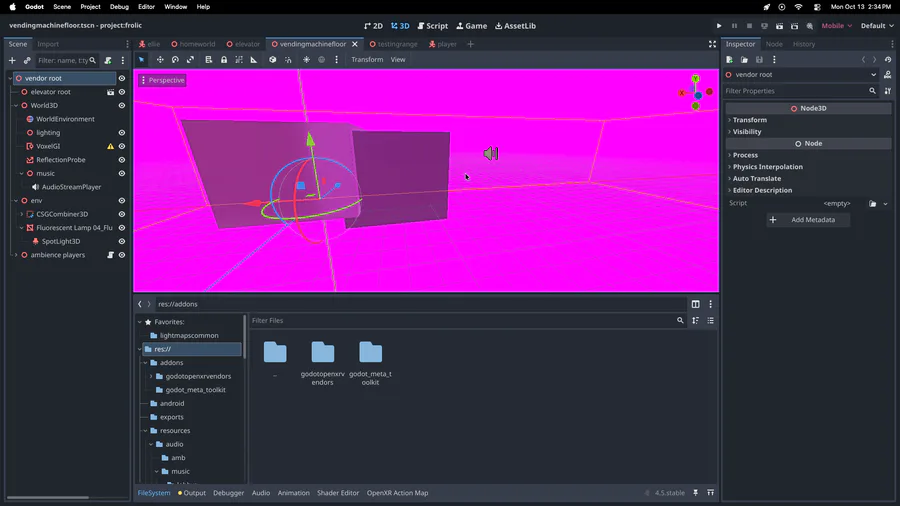Toggle visibility of World3D node
Image resolution: width=900 pixels, height=506 pixels.
[122, 106]
